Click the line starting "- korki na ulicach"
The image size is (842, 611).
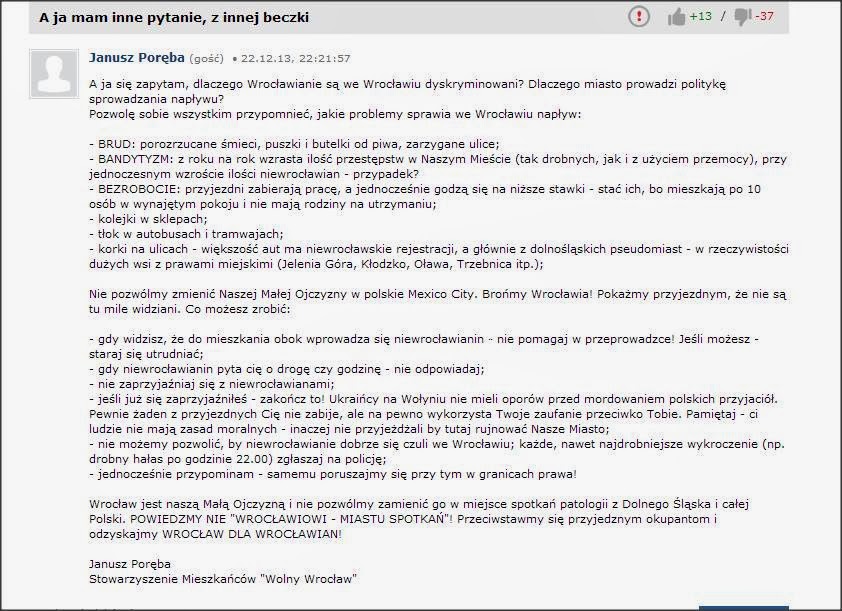click(439, 249)
